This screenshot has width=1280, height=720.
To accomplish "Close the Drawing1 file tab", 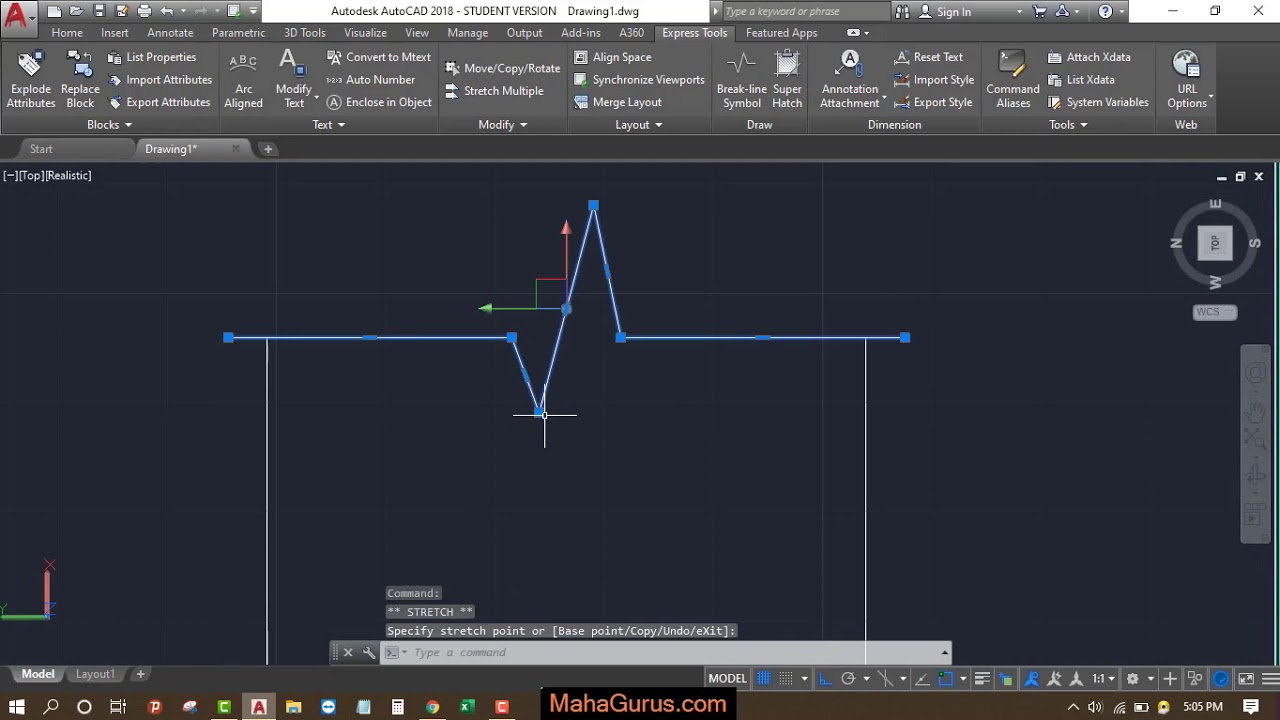I will pos(236,149).
